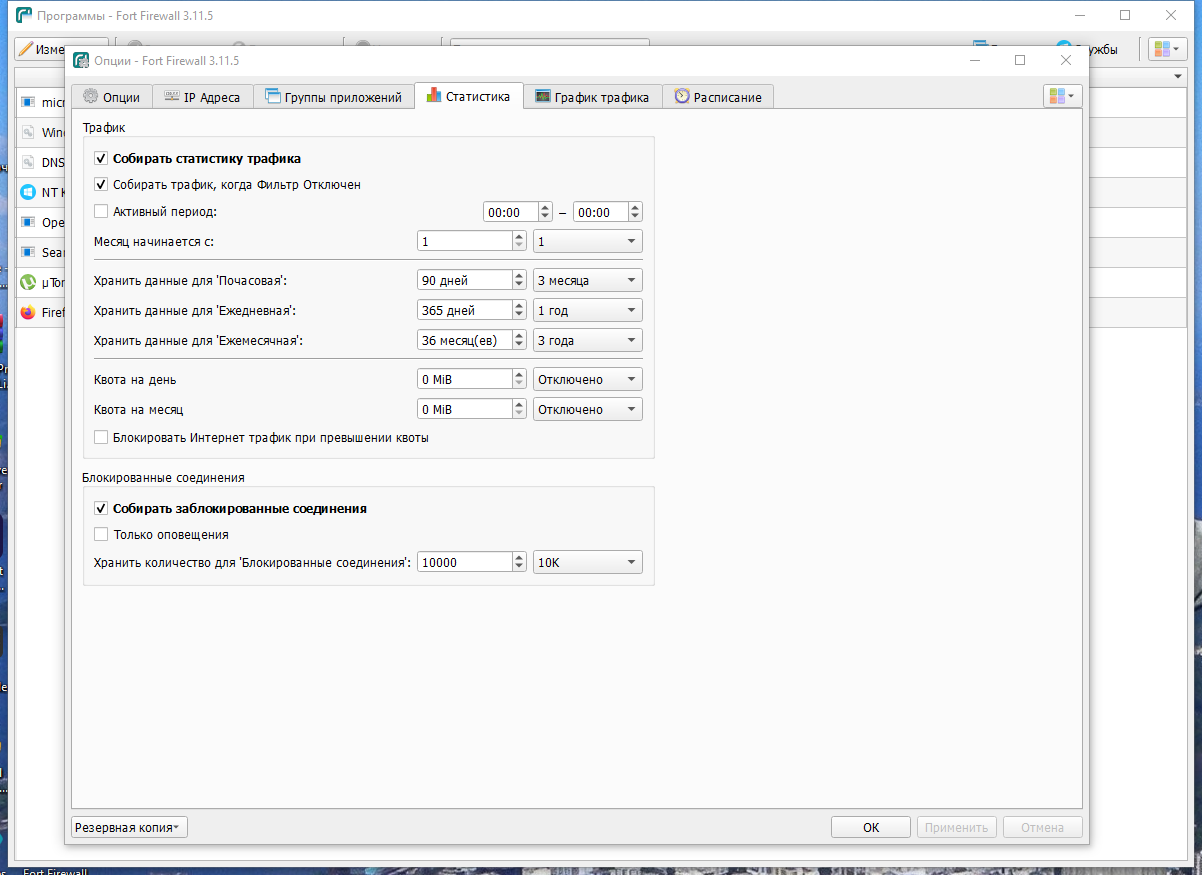Click the Месяц начинается с number field
Viewport: 1202px width, 875px height.
pos(465,241)
